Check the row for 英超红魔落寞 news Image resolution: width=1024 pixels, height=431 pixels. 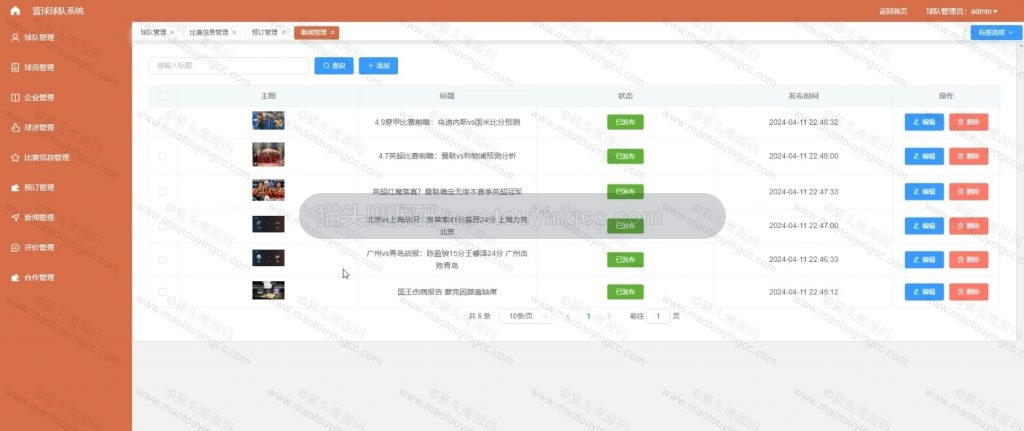click(x=163, y=192)
